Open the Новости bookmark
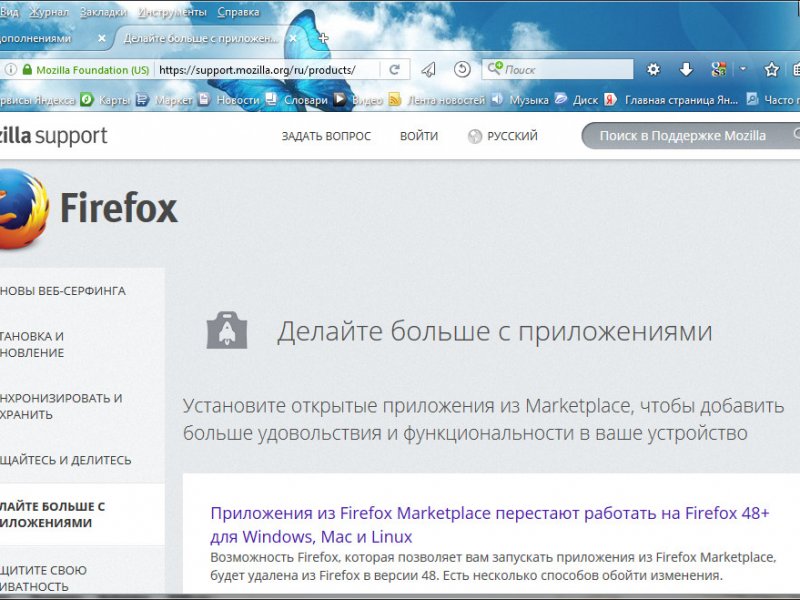Viewport: 800px width, 600px height. (230, 99)
